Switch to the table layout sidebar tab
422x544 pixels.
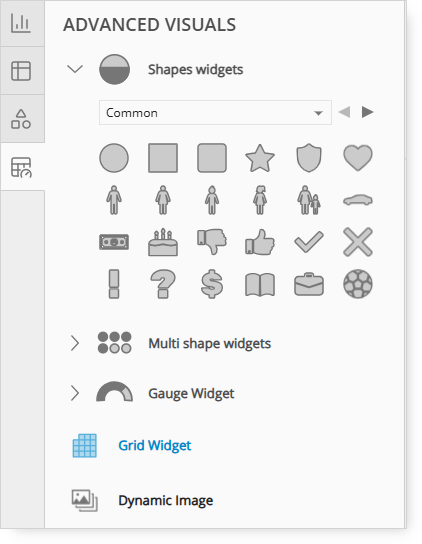point(22,71)
